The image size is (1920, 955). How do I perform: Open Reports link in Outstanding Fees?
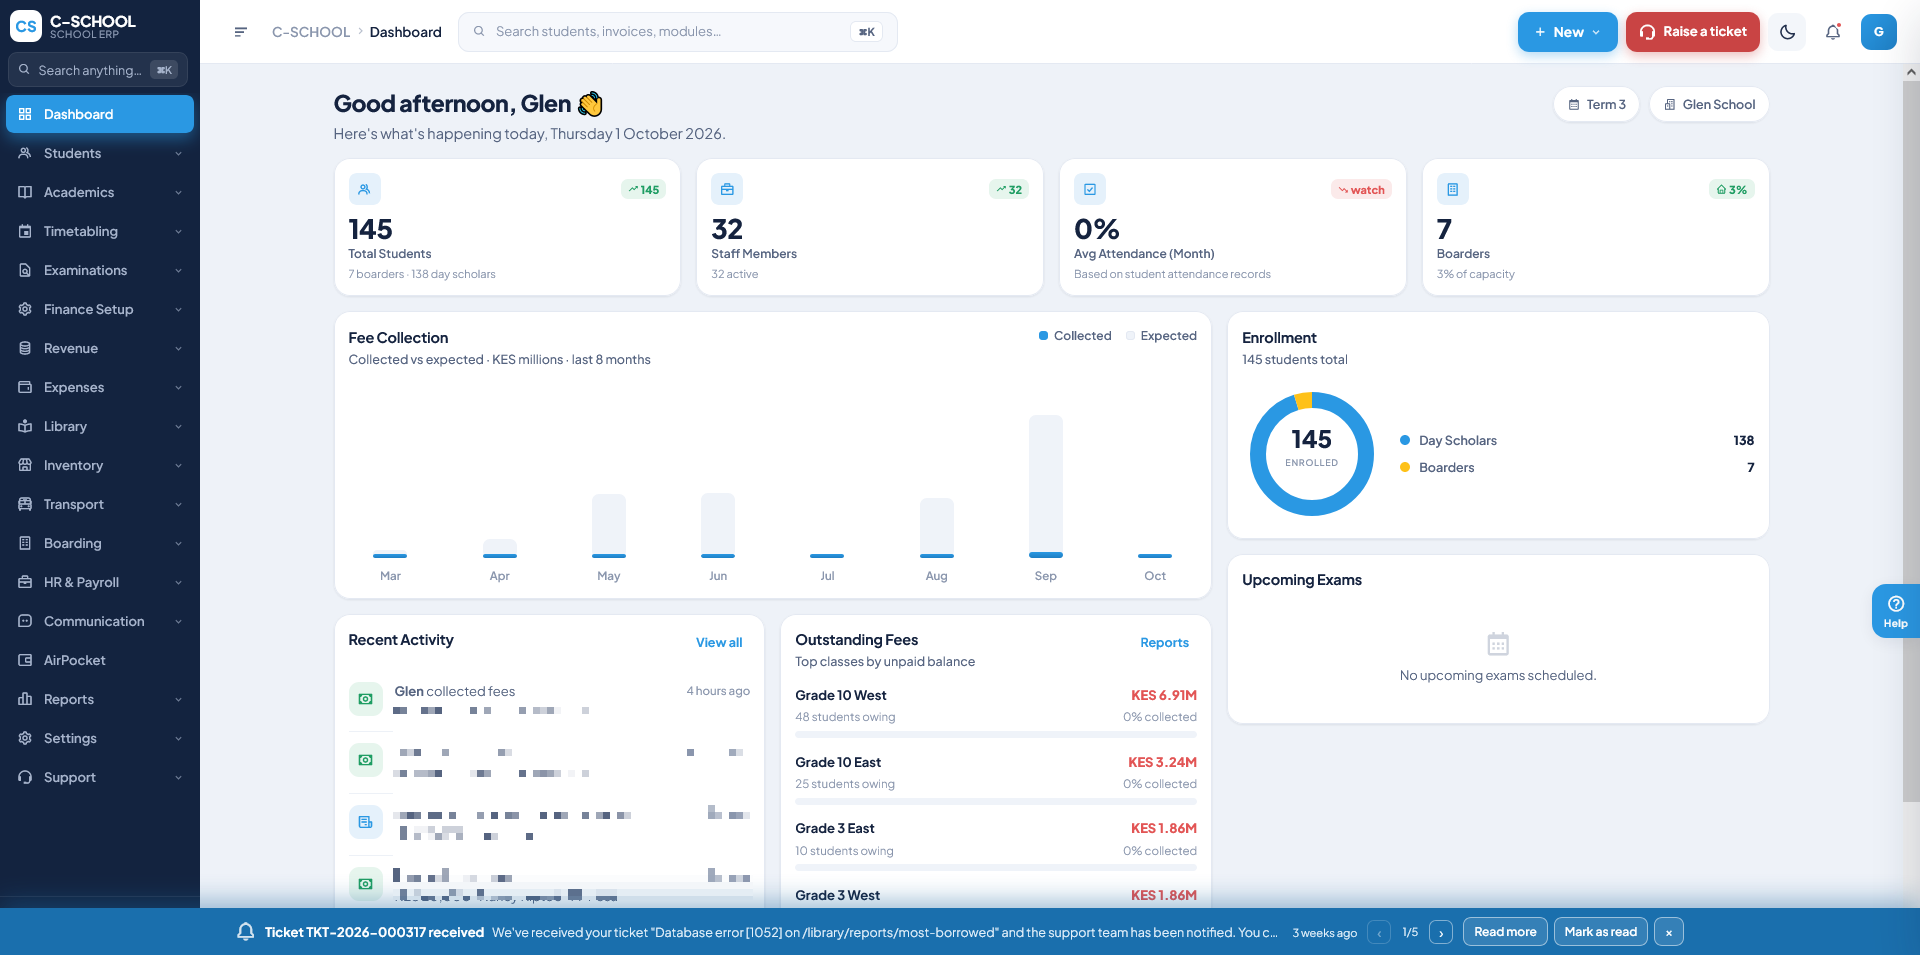[x=1164, y=642]
